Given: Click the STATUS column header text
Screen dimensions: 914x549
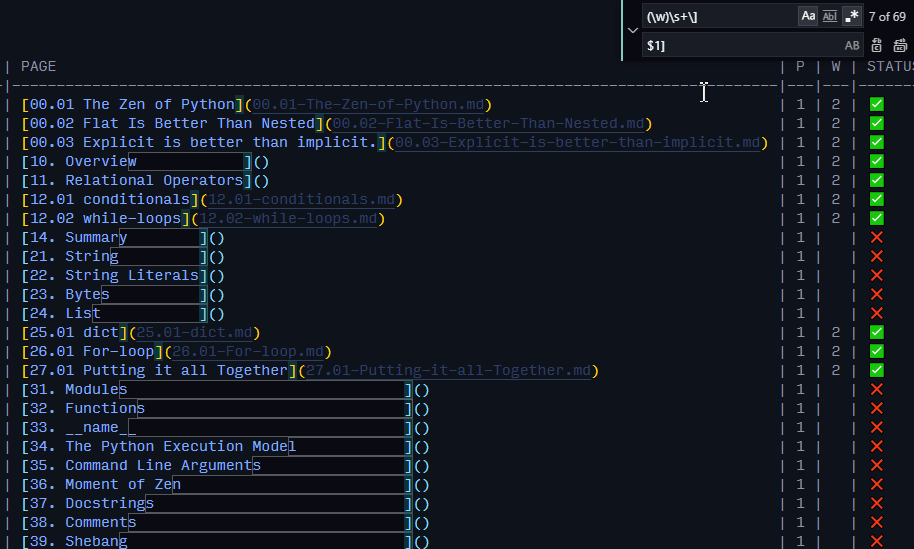Looking at the screenshot, I should tap(890, 66).
